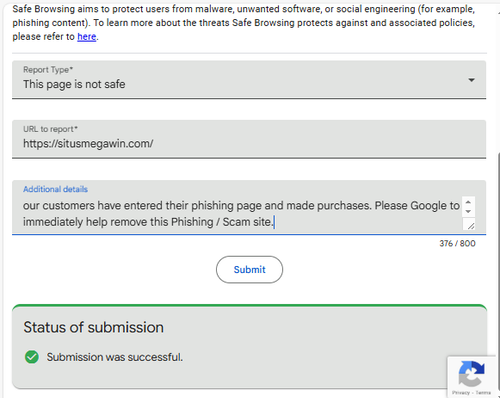
Task: Click textarea scroll down arrow
Action: tap(468, 211)
